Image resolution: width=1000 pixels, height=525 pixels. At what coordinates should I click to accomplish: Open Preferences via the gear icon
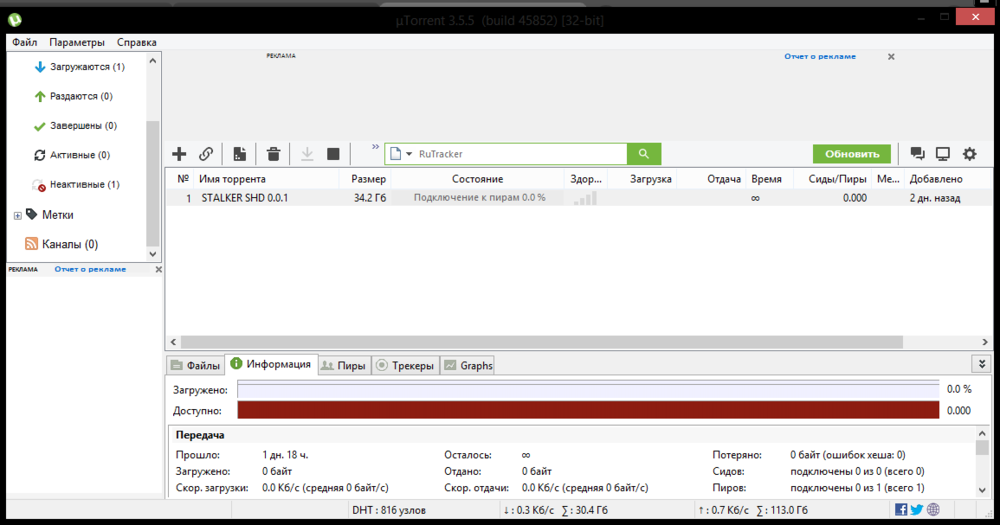coord(969,154)
